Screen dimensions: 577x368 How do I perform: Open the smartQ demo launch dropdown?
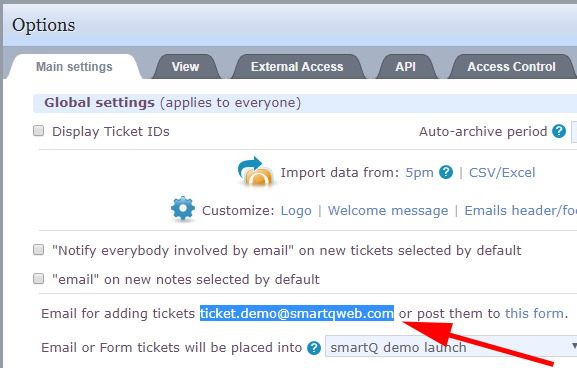tap(451, 347)
